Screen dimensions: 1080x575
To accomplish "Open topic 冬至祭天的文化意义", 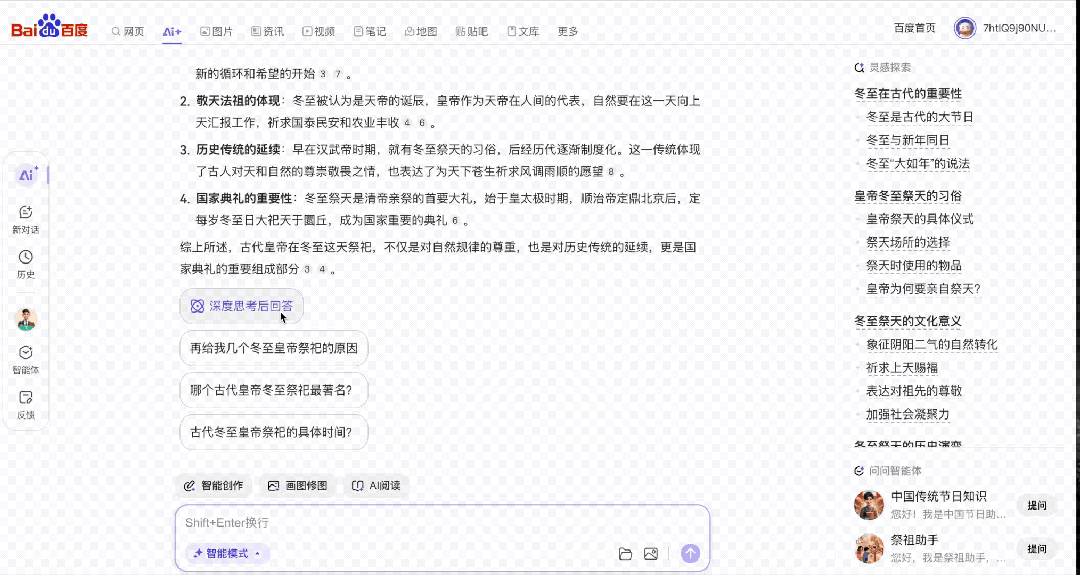I will (908, 321).
